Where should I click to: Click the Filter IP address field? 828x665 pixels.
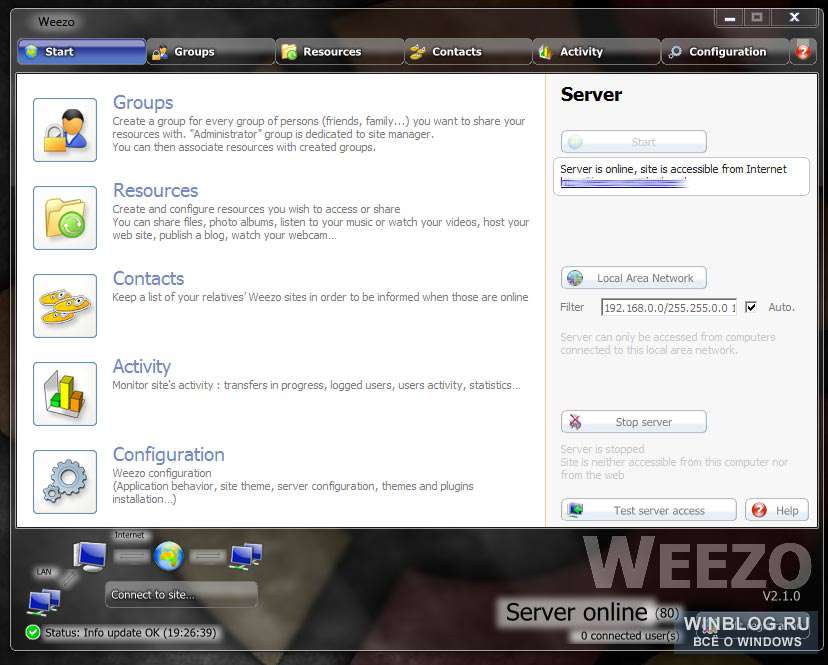pos(669,307)
